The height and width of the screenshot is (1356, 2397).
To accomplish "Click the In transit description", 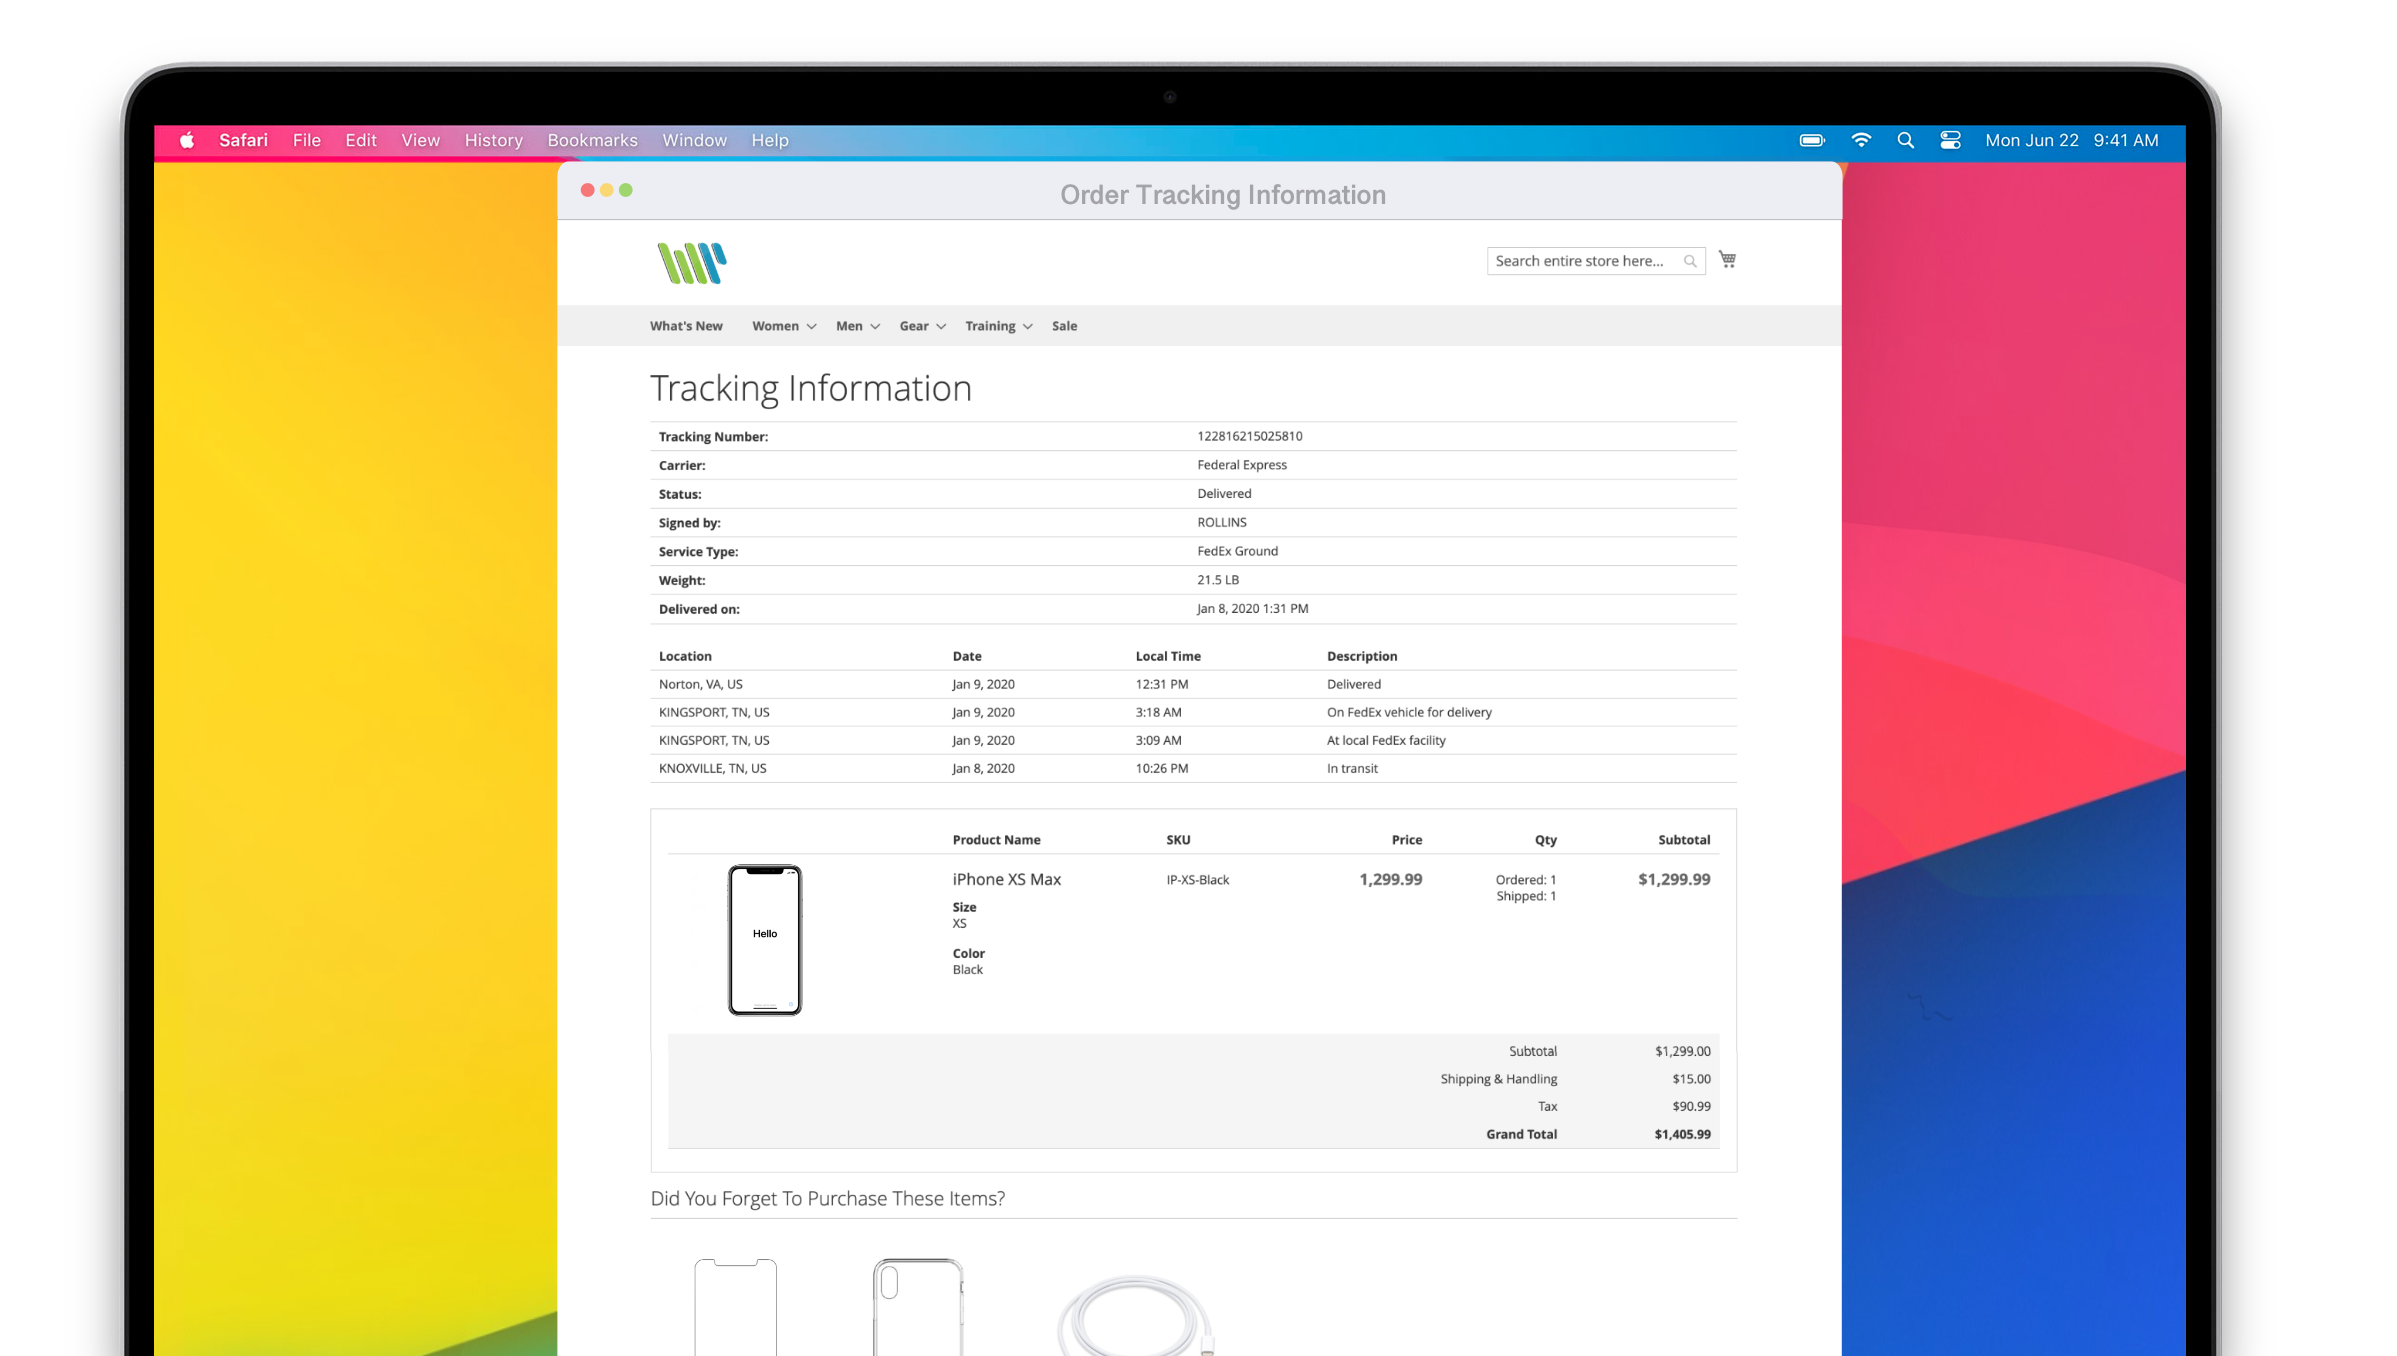I will tap(1352, 768).
